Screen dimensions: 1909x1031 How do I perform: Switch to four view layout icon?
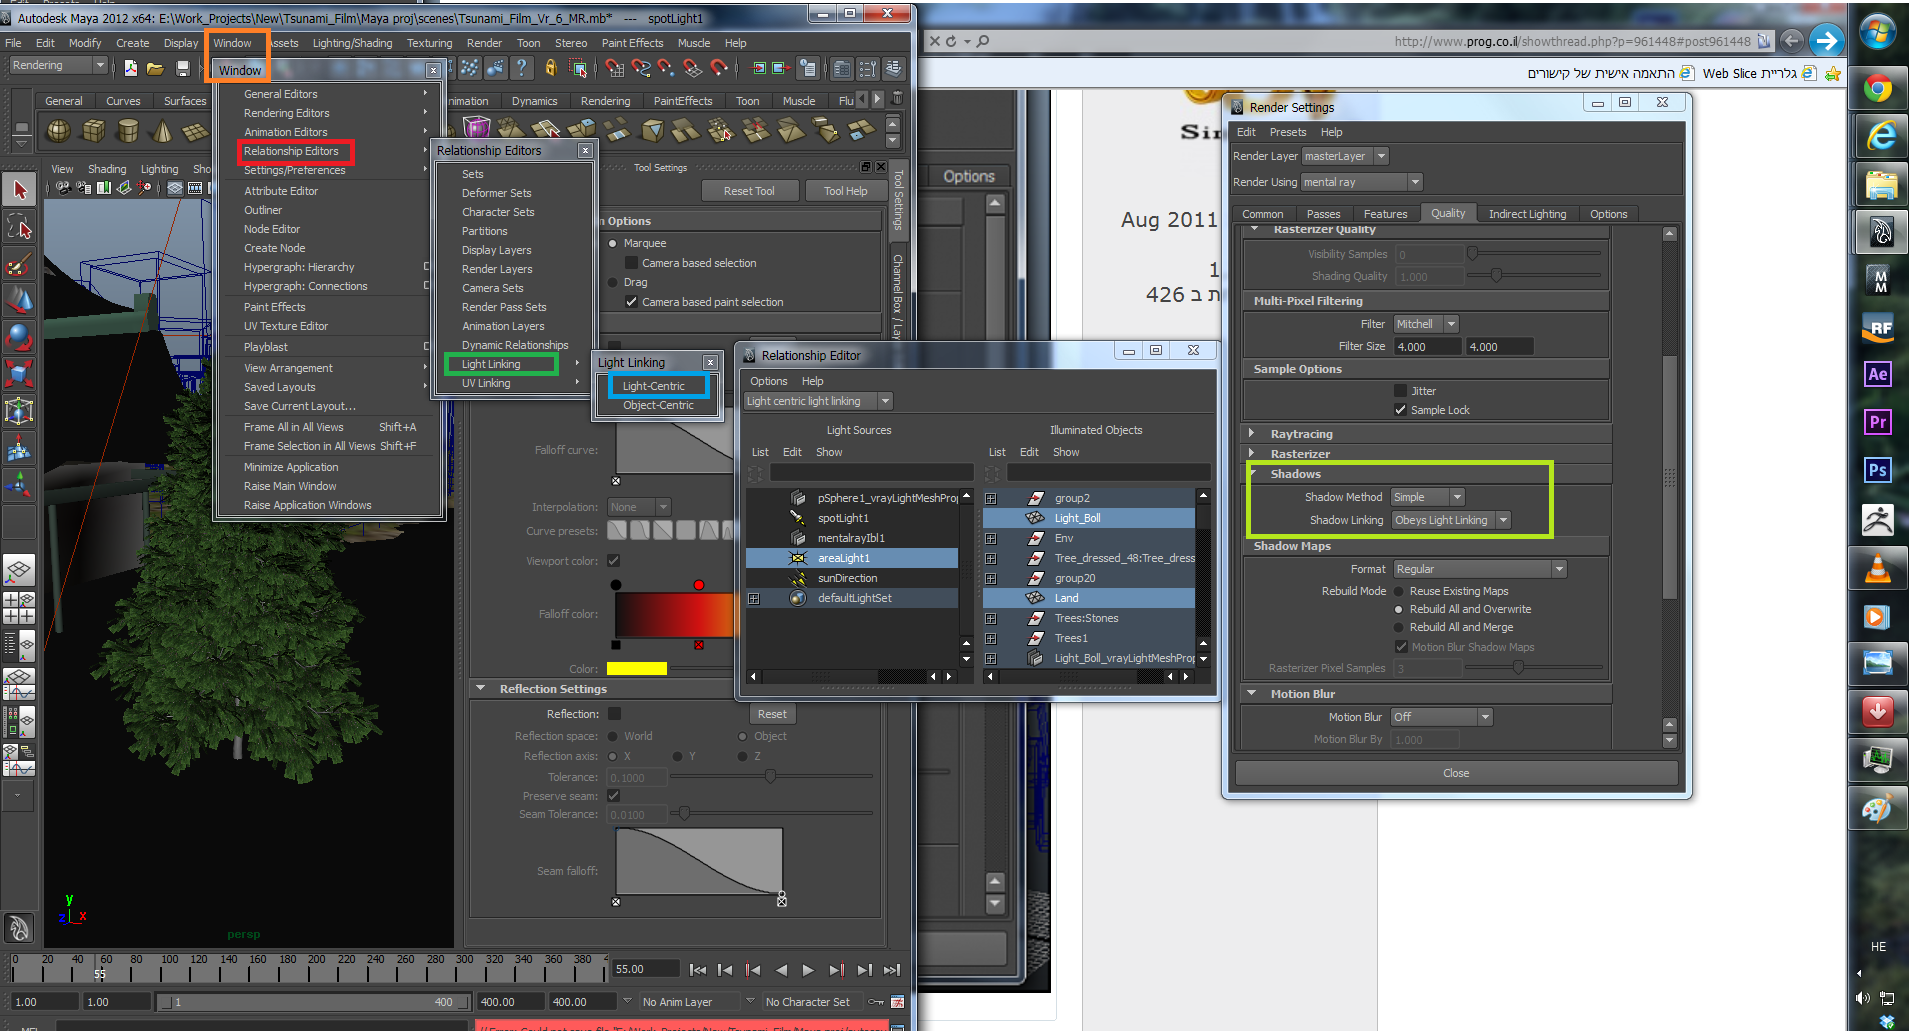(x=19, y=608)
